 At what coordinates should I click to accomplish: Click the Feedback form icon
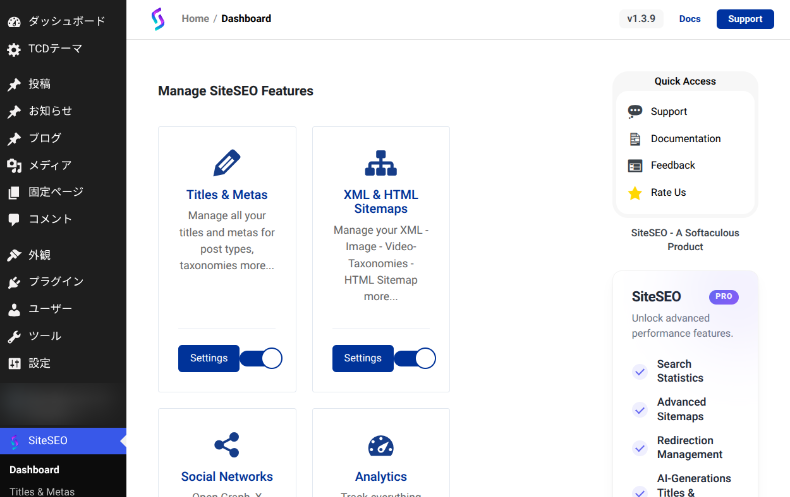point(635,166)
